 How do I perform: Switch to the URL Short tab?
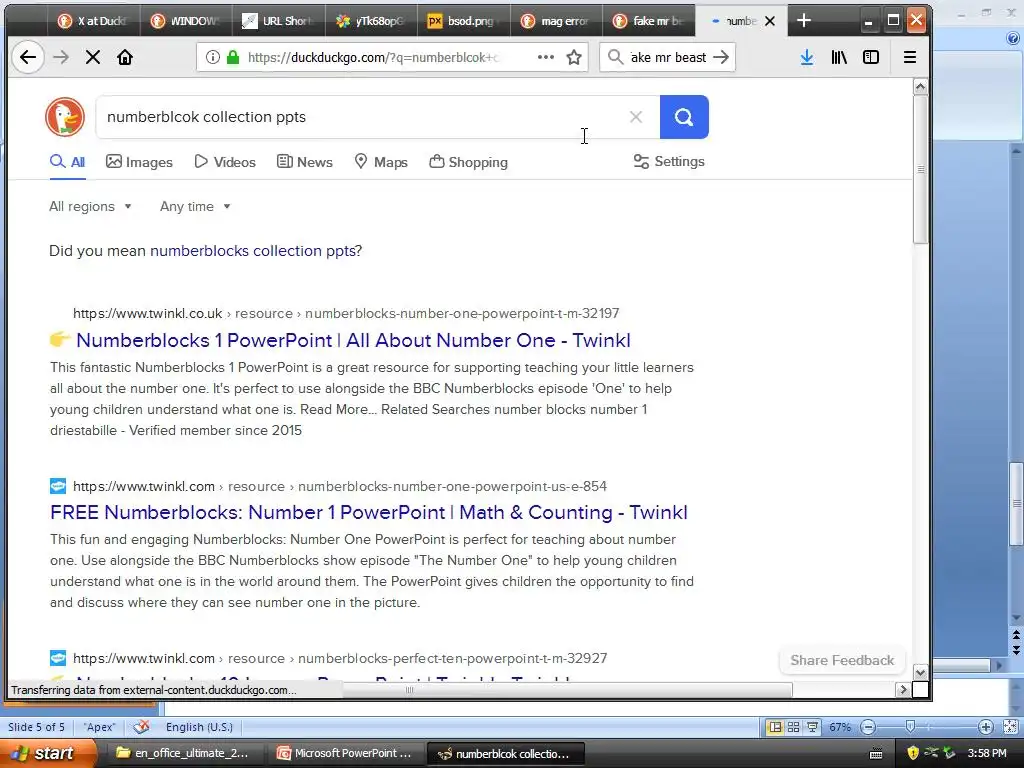278,21
